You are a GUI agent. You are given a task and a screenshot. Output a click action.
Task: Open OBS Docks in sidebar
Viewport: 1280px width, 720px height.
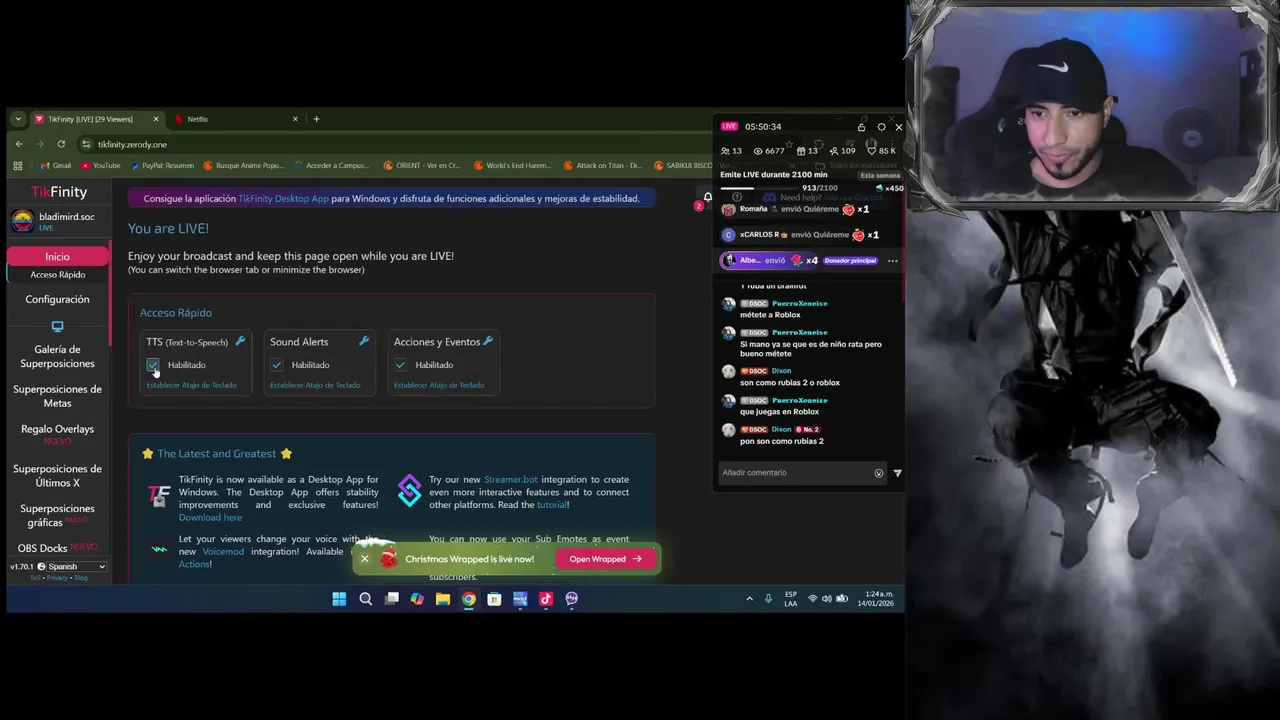click(56, 548)
